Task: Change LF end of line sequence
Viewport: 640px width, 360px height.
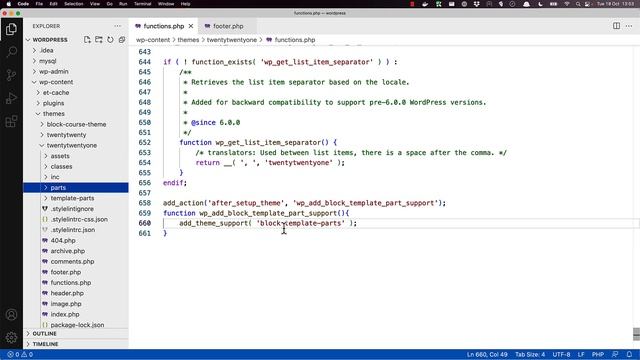Action: (x=581, y=354)
